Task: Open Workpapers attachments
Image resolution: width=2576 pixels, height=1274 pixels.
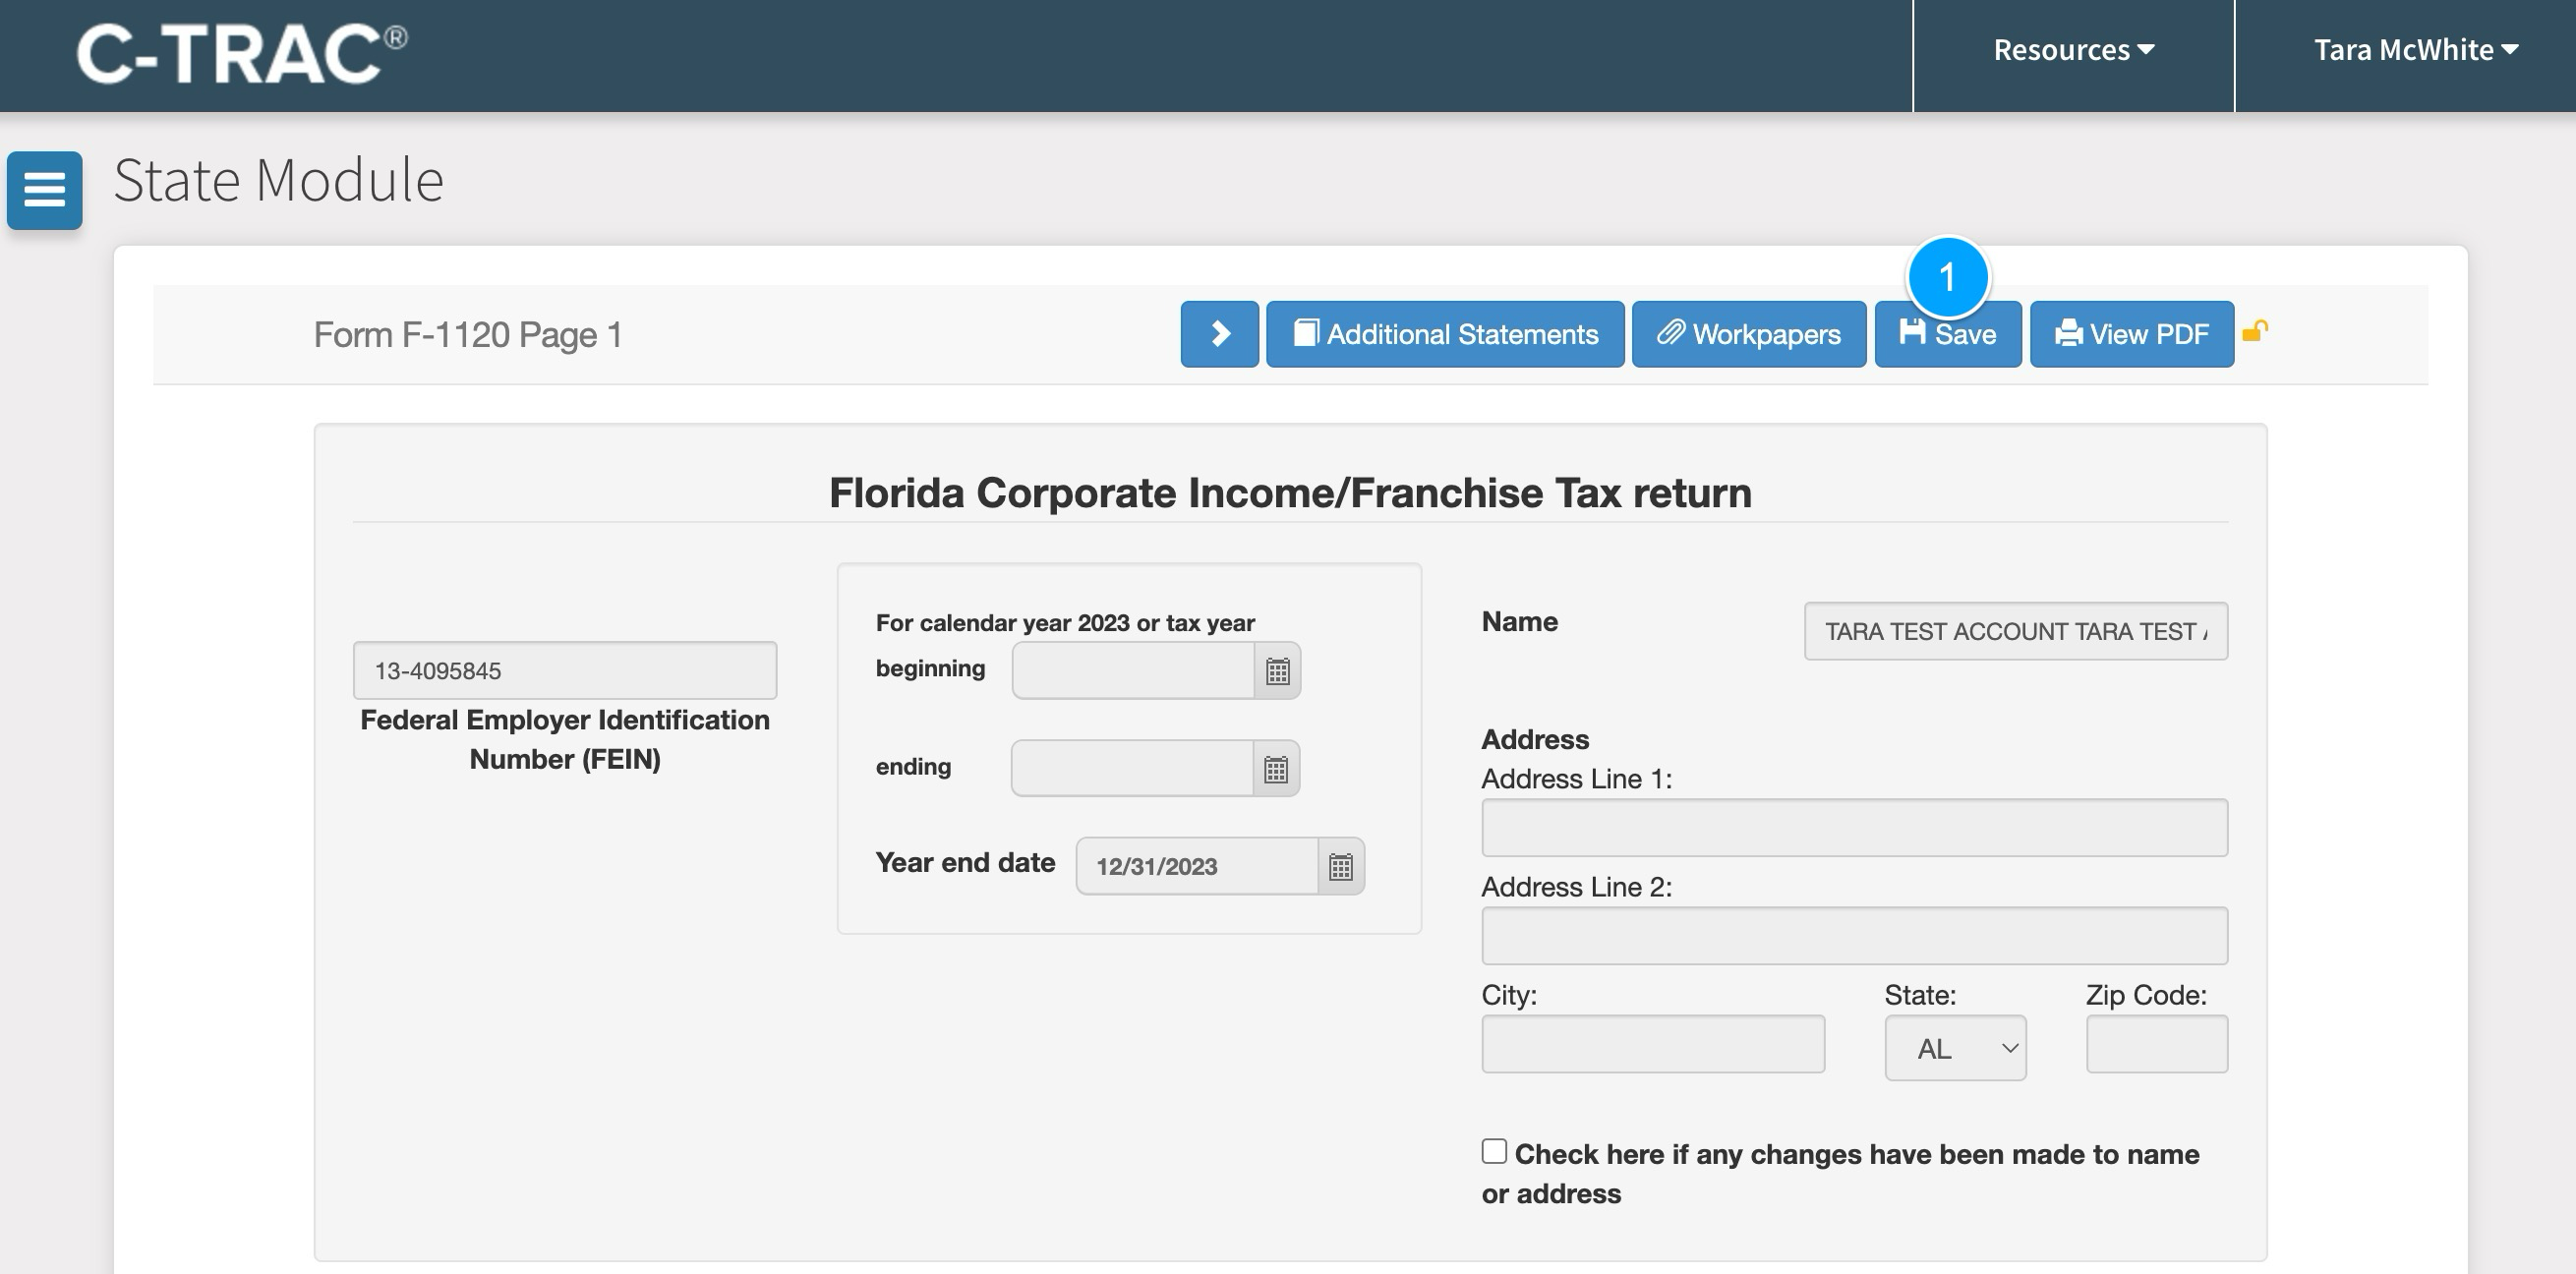Action: coord(1748,334)
